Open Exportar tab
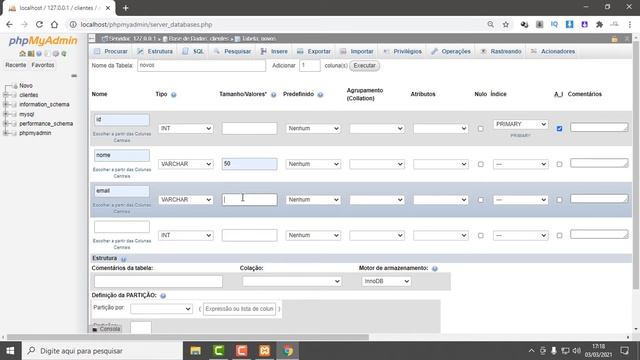640x360 pixels. coord(314,51)
